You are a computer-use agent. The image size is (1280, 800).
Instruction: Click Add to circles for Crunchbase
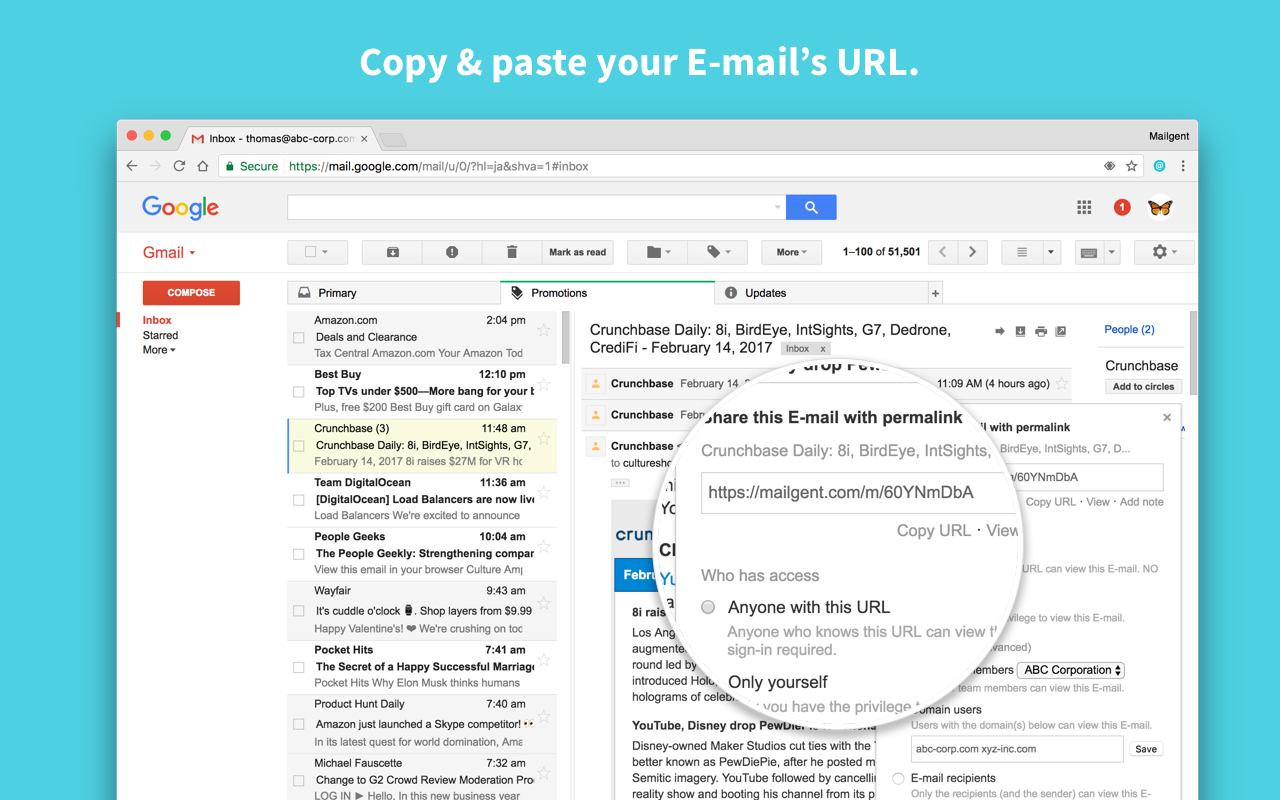point(1143,386)
